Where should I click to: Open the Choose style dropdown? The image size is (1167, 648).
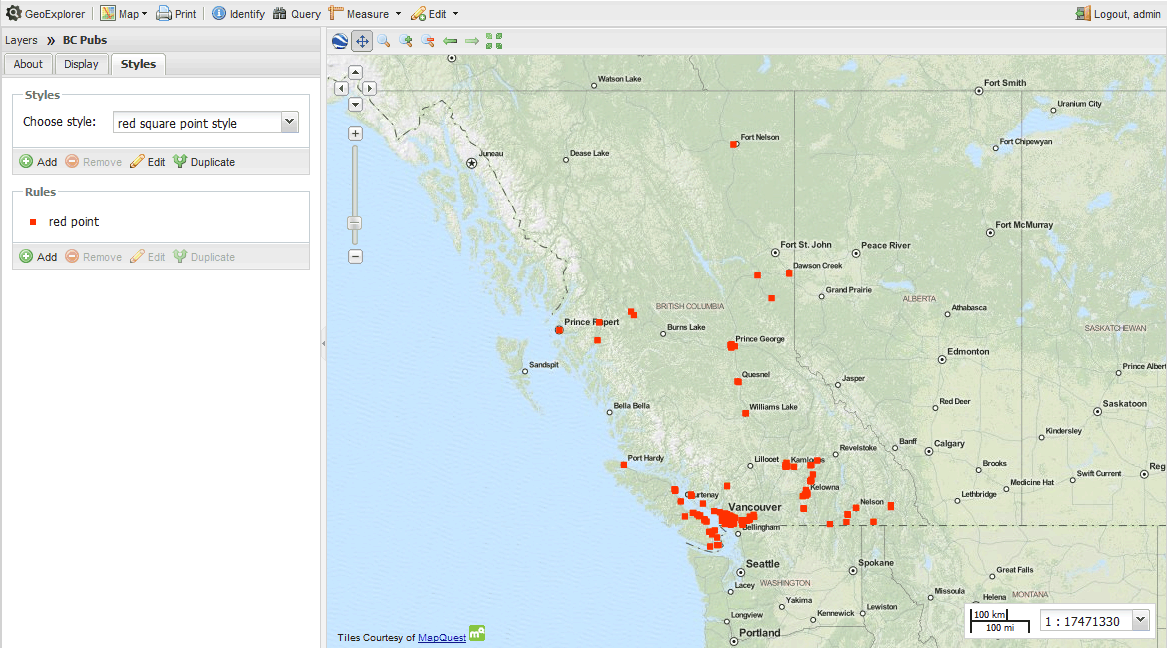click(289, 122)
